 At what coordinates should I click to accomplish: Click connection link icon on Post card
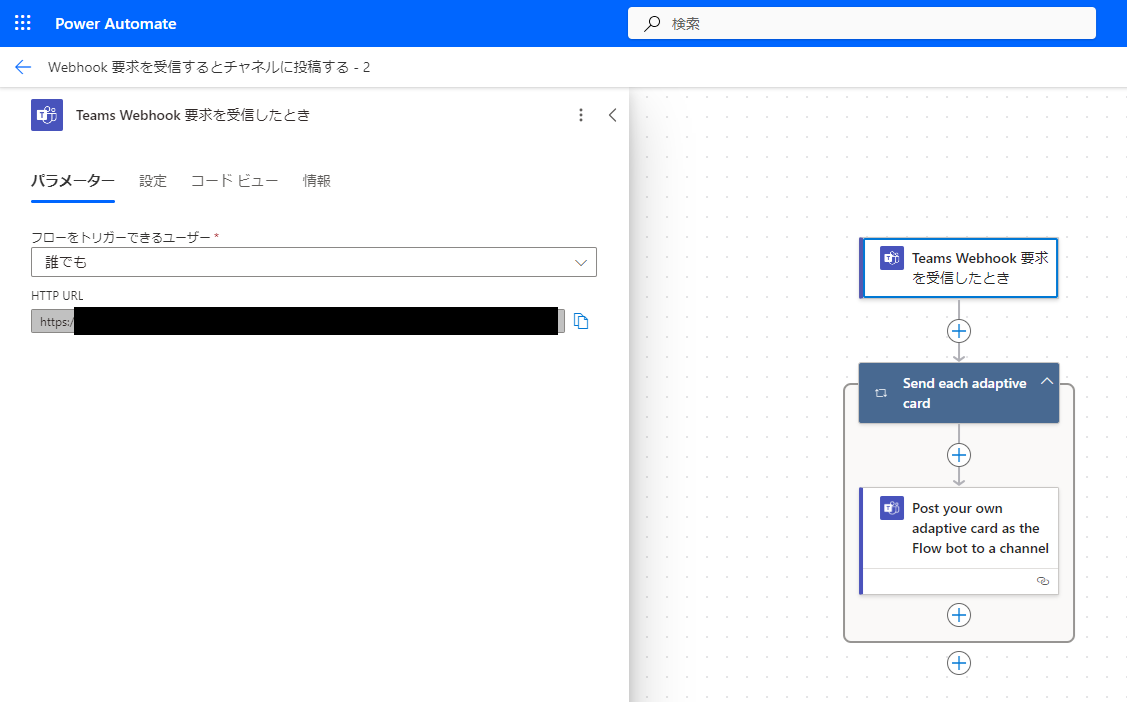point(1043,581)
